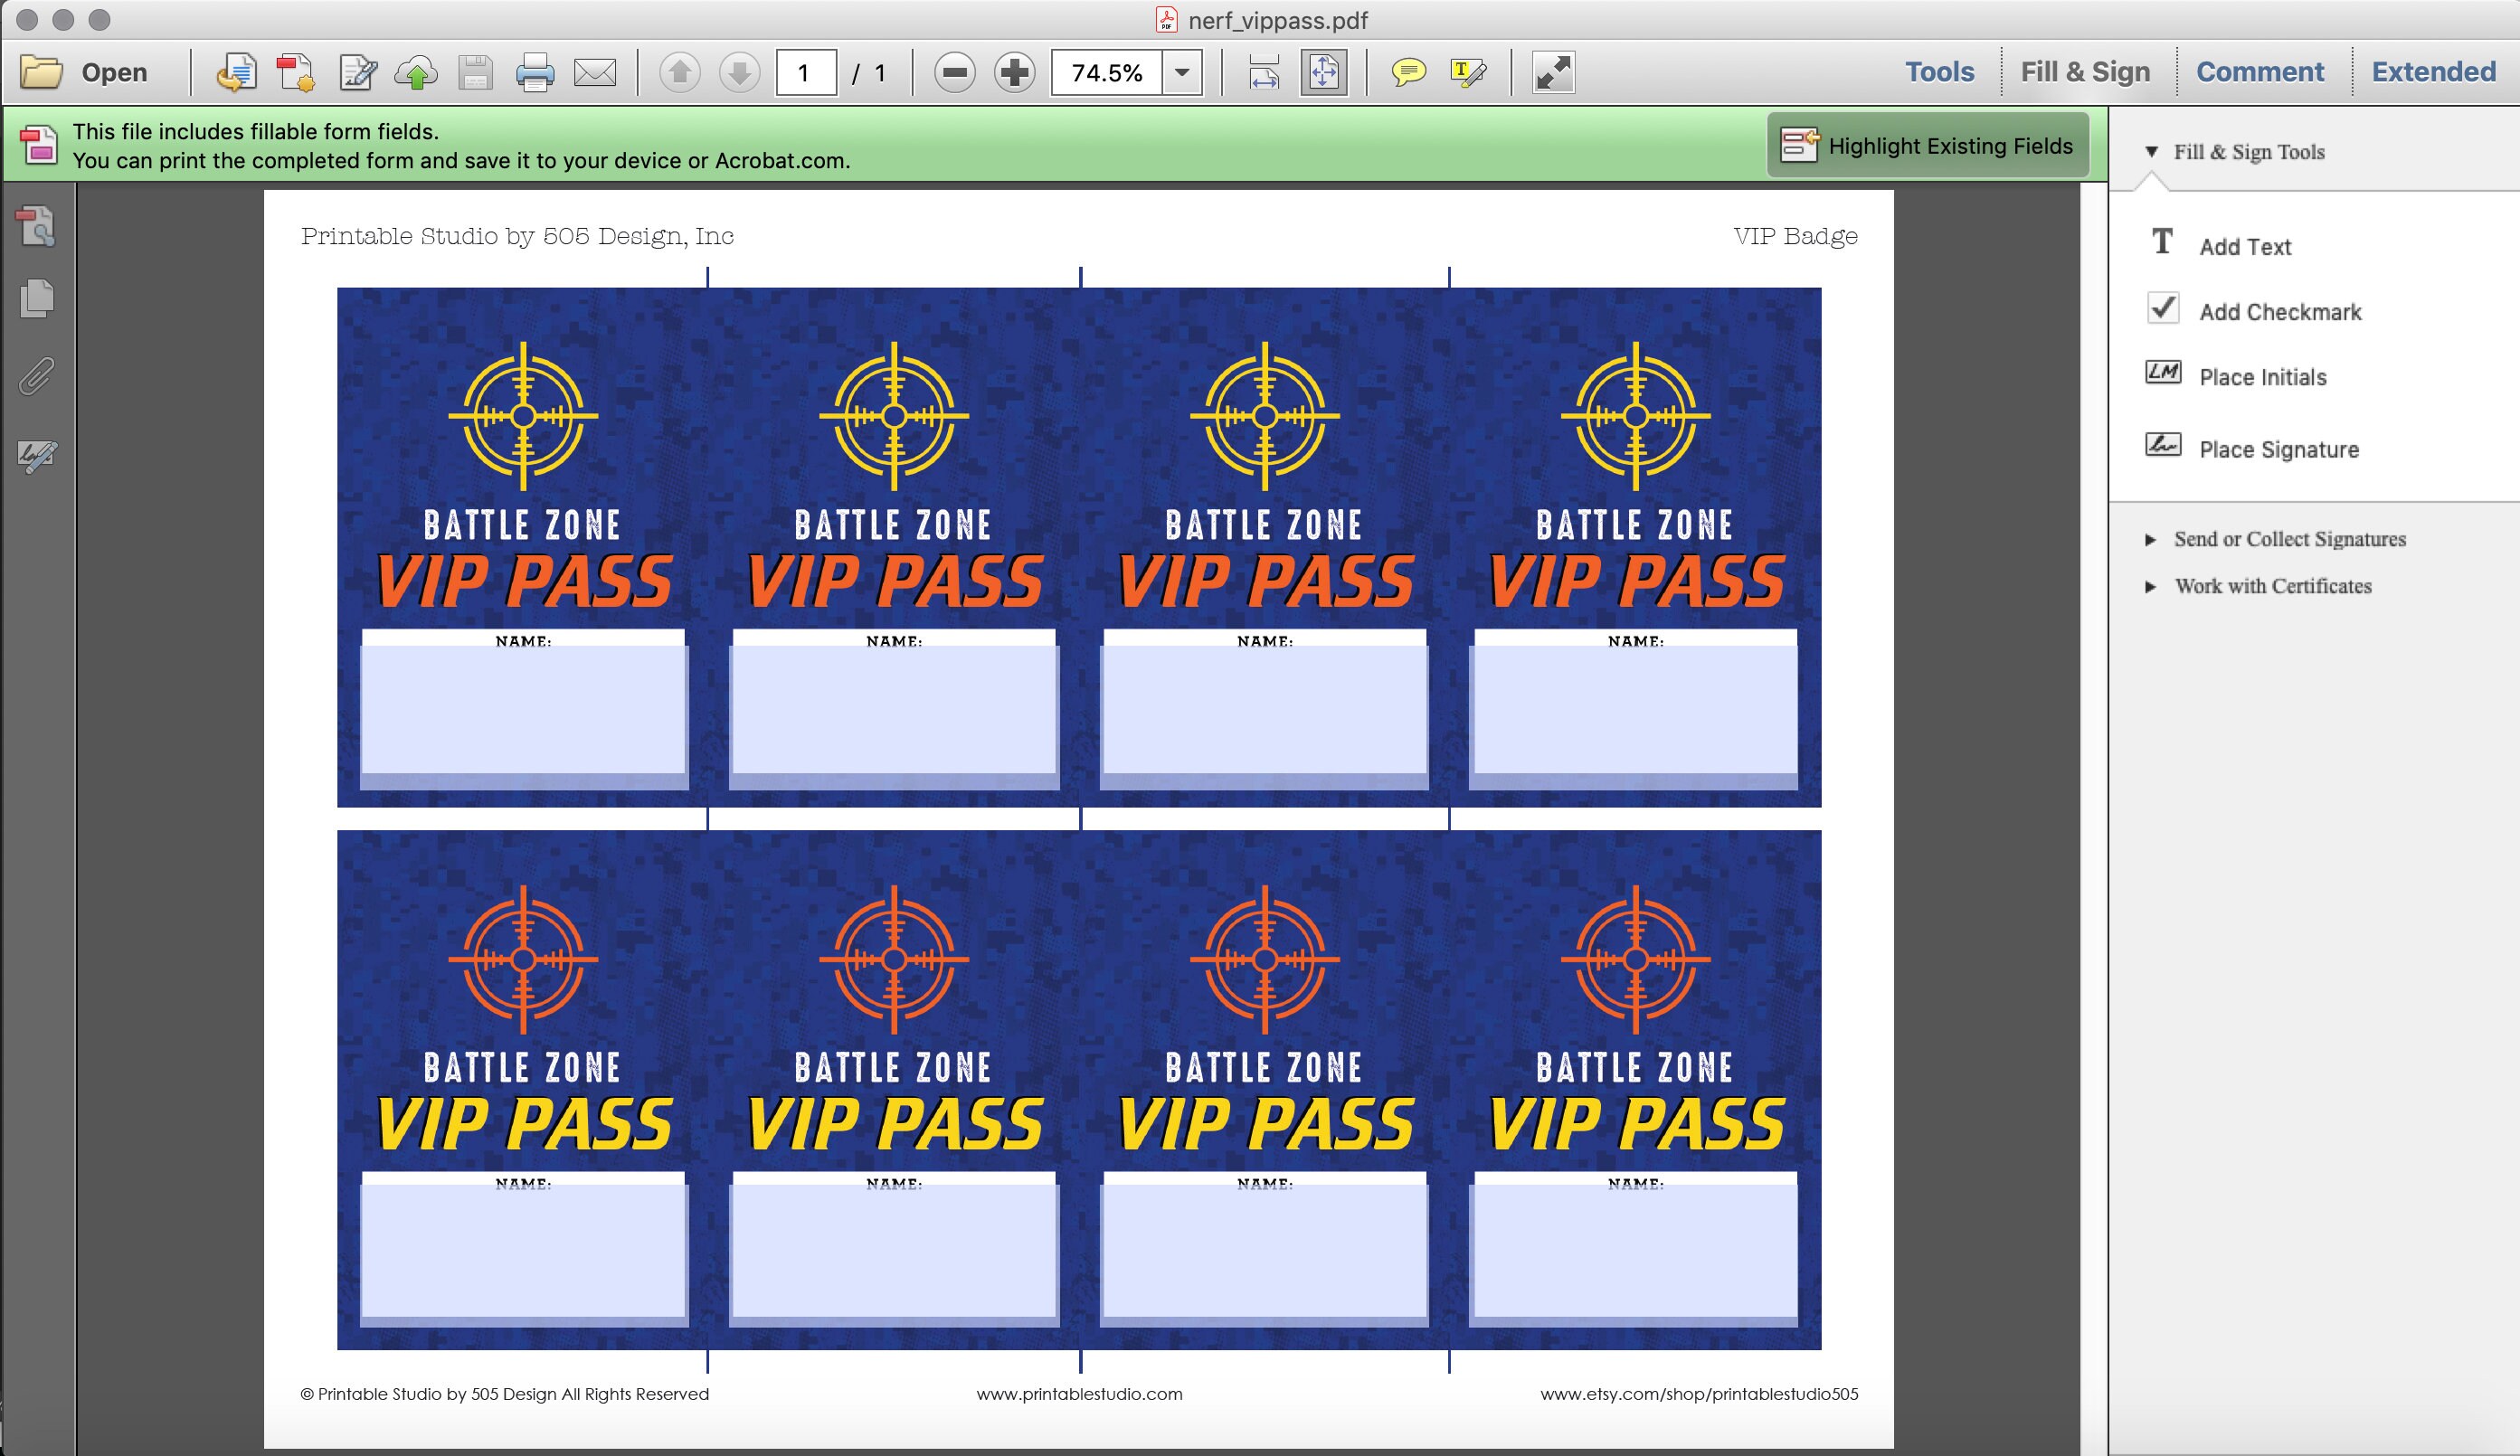Enable the Add Checkmark tool
This screenshot has height=1456, width=2520.
click(2282, 311)
